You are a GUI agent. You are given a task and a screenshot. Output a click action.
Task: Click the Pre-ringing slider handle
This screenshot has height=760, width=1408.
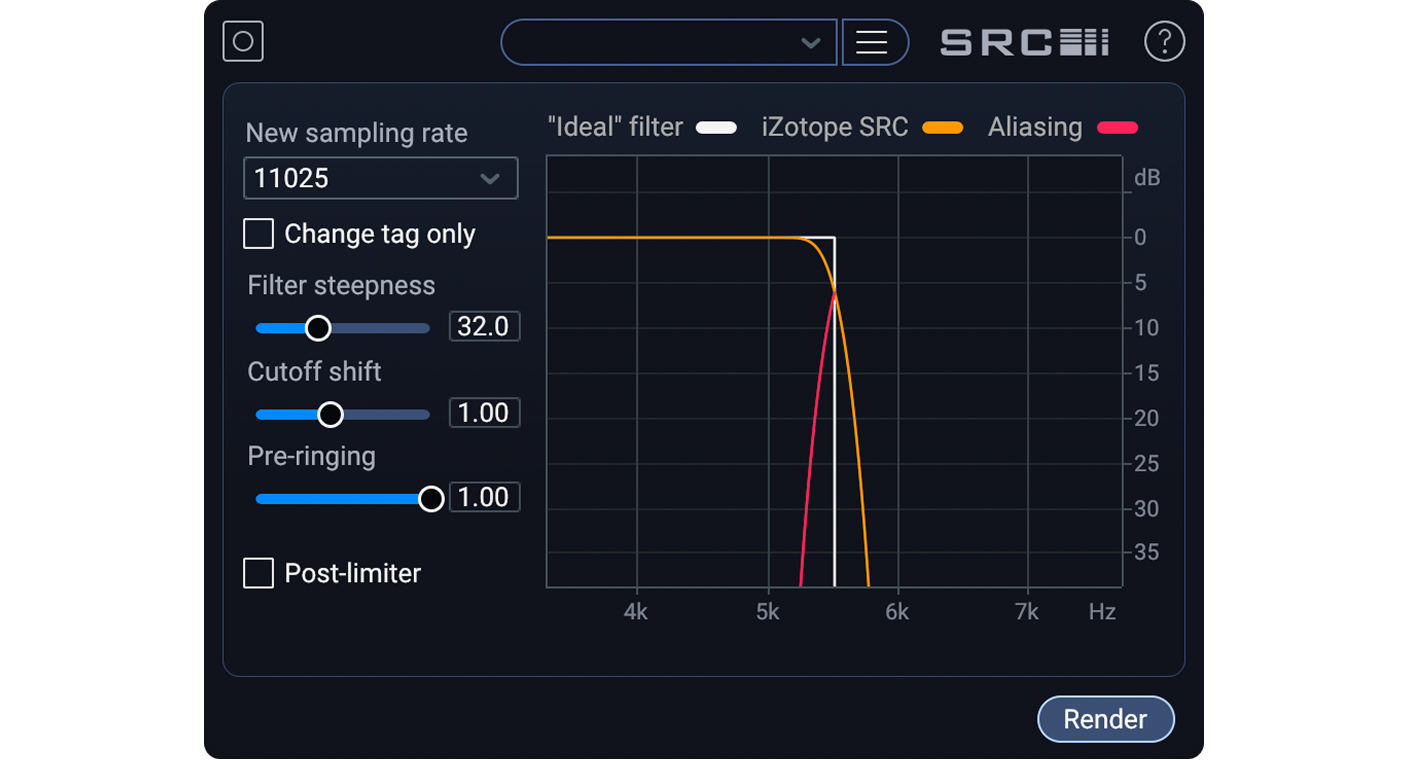point(431,497)
